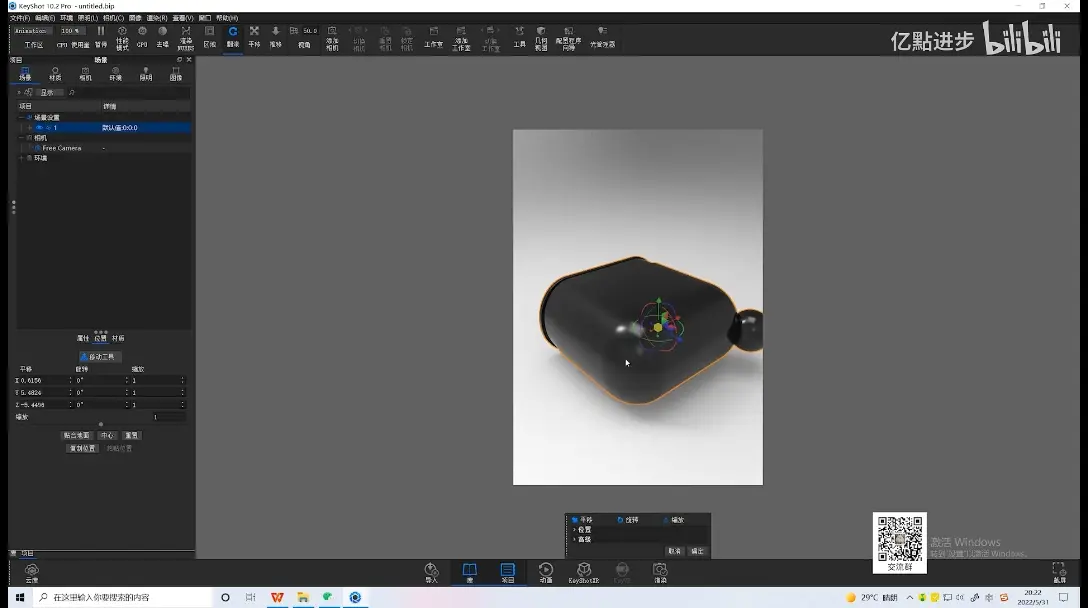Toggle the Move Tool (移动工具) button
This screenshot has height=608, width=1088.
pos(101,357)
